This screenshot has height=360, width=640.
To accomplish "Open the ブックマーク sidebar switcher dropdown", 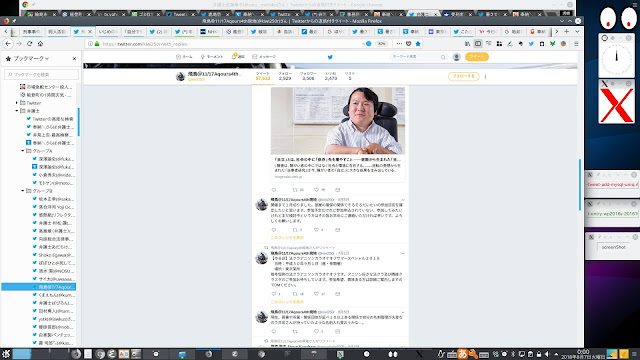I will tap(31, 59).
